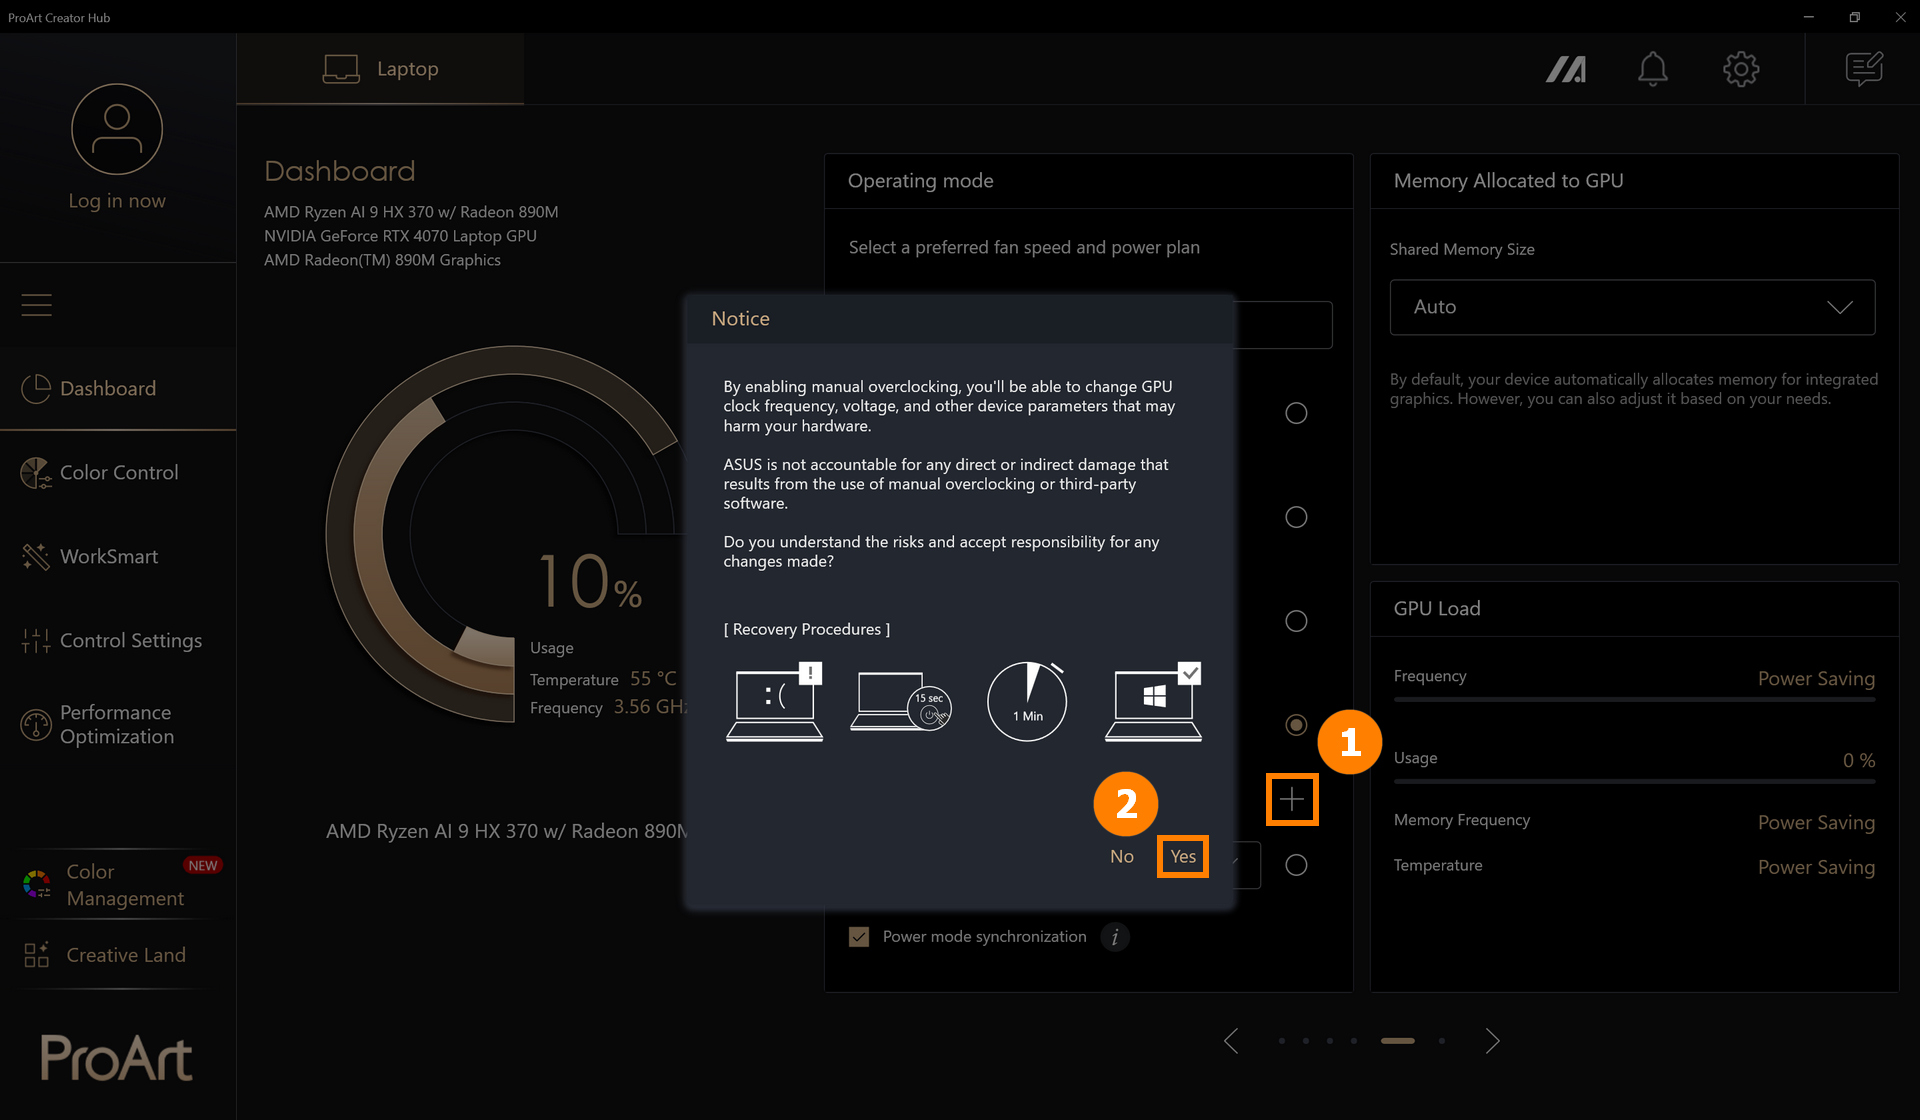
Task: Click No in the Notice dialog
Action: click(x=1122, y=857)
